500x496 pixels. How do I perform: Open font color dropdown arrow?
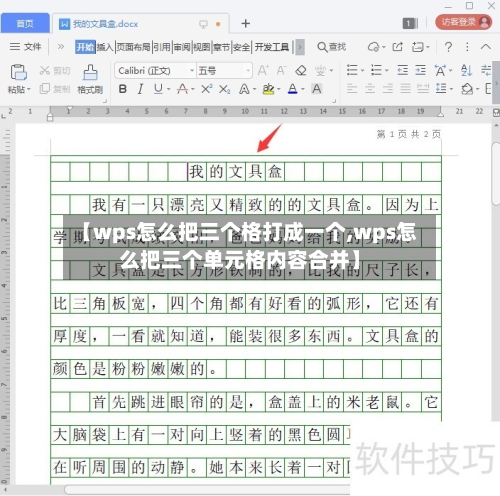(303, 89)
